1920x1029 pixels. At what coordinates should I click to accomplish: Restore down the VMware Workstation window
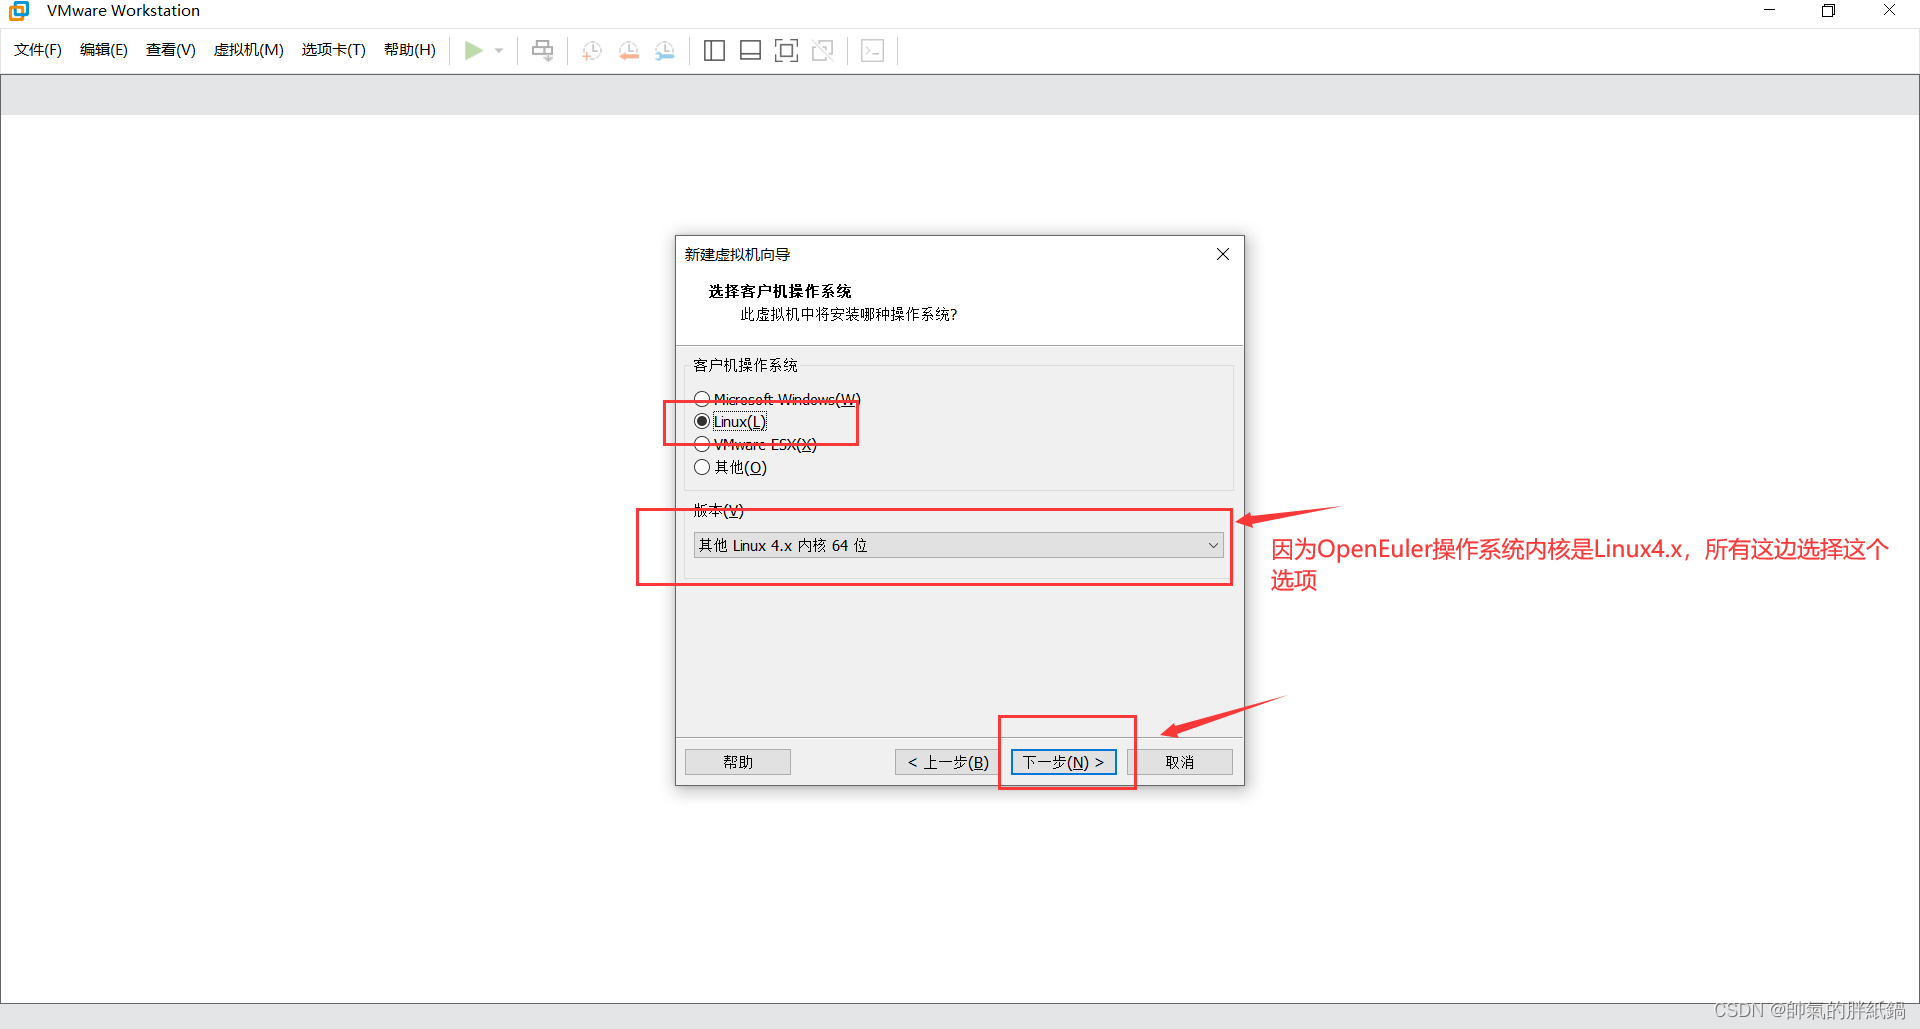point(1829,11)
